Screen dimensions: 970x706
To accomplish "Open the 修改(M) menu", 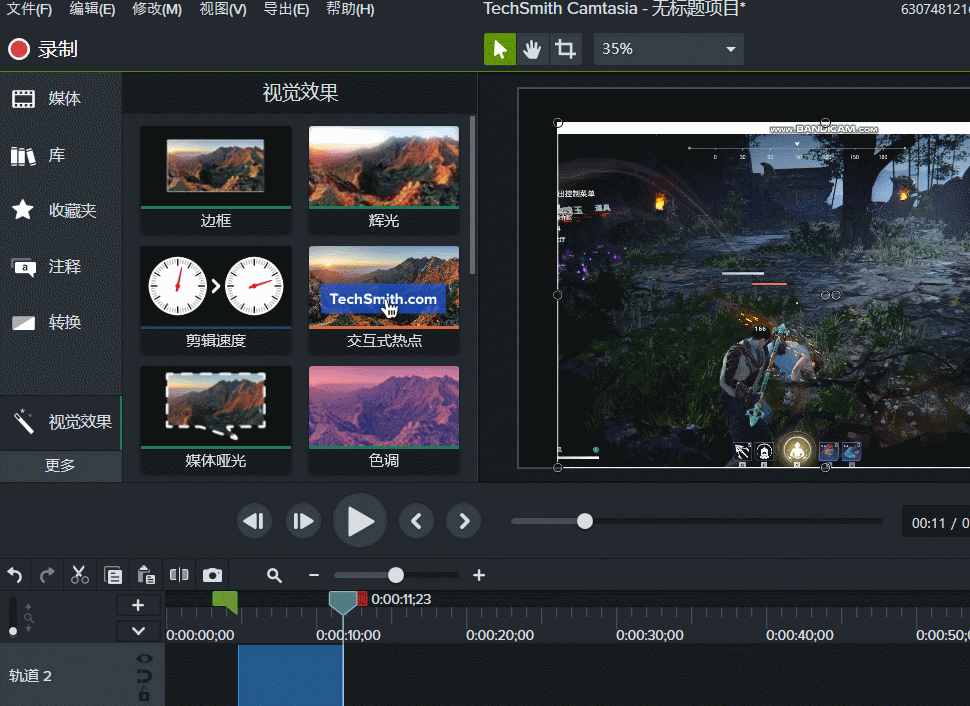I will point(157,9).
